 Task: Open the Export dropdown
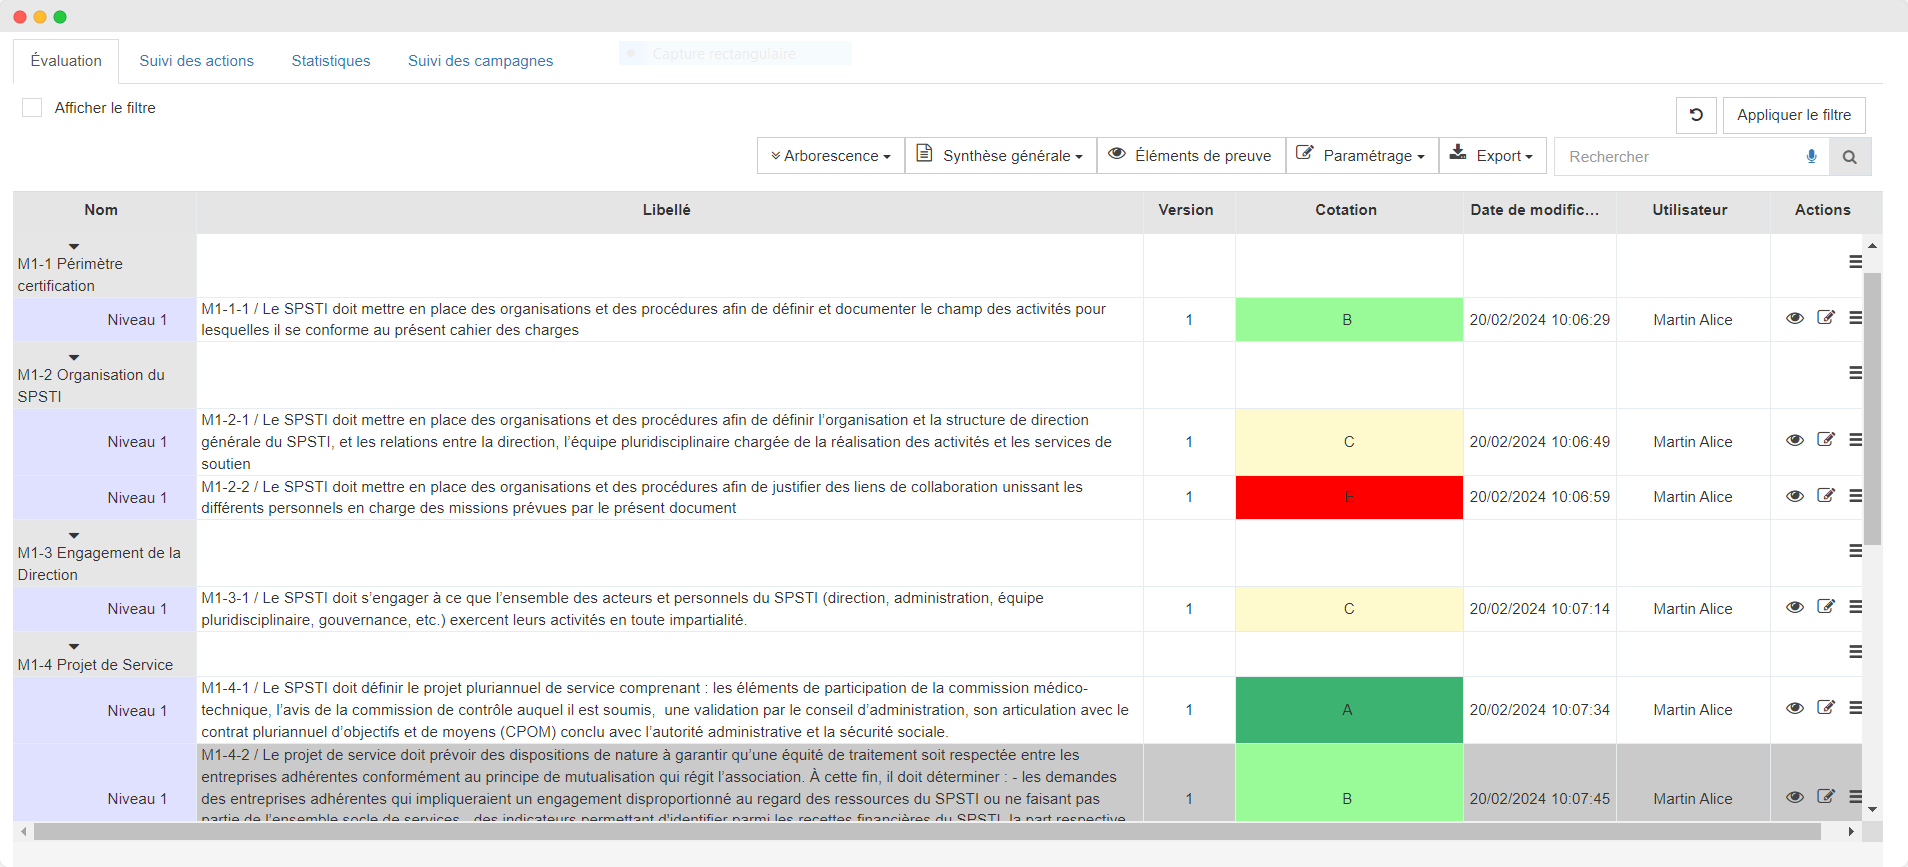tap(1492, 156)
